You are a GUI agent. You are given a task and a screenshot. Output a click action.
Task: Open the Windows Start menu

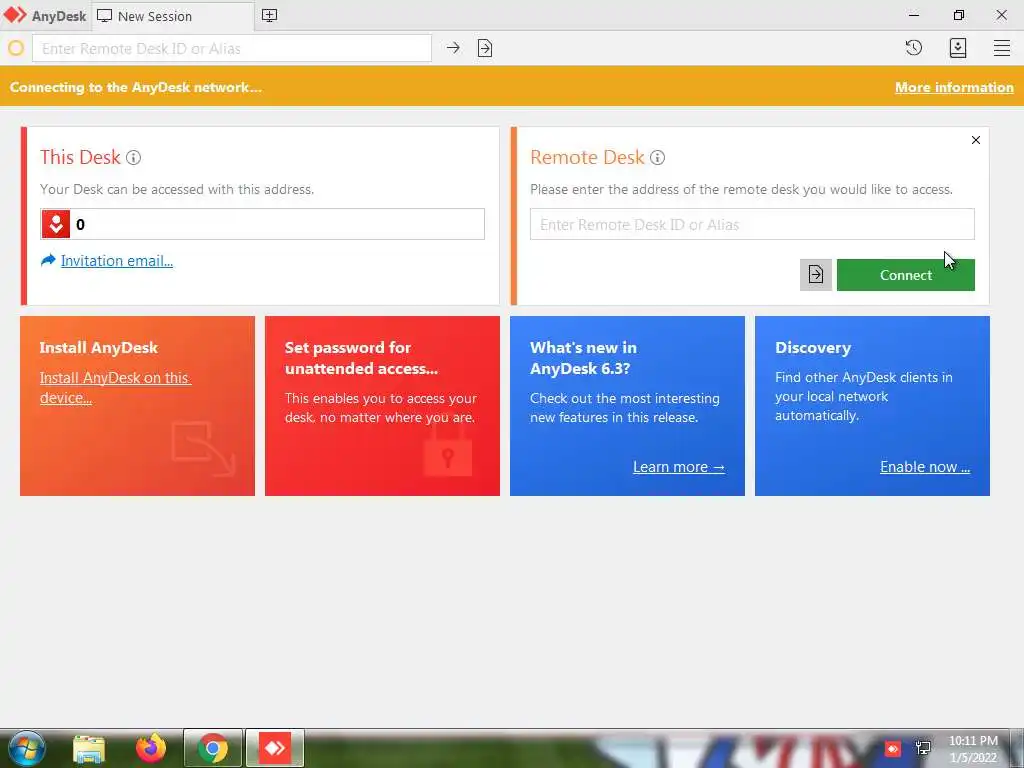(x=27, y=748)
